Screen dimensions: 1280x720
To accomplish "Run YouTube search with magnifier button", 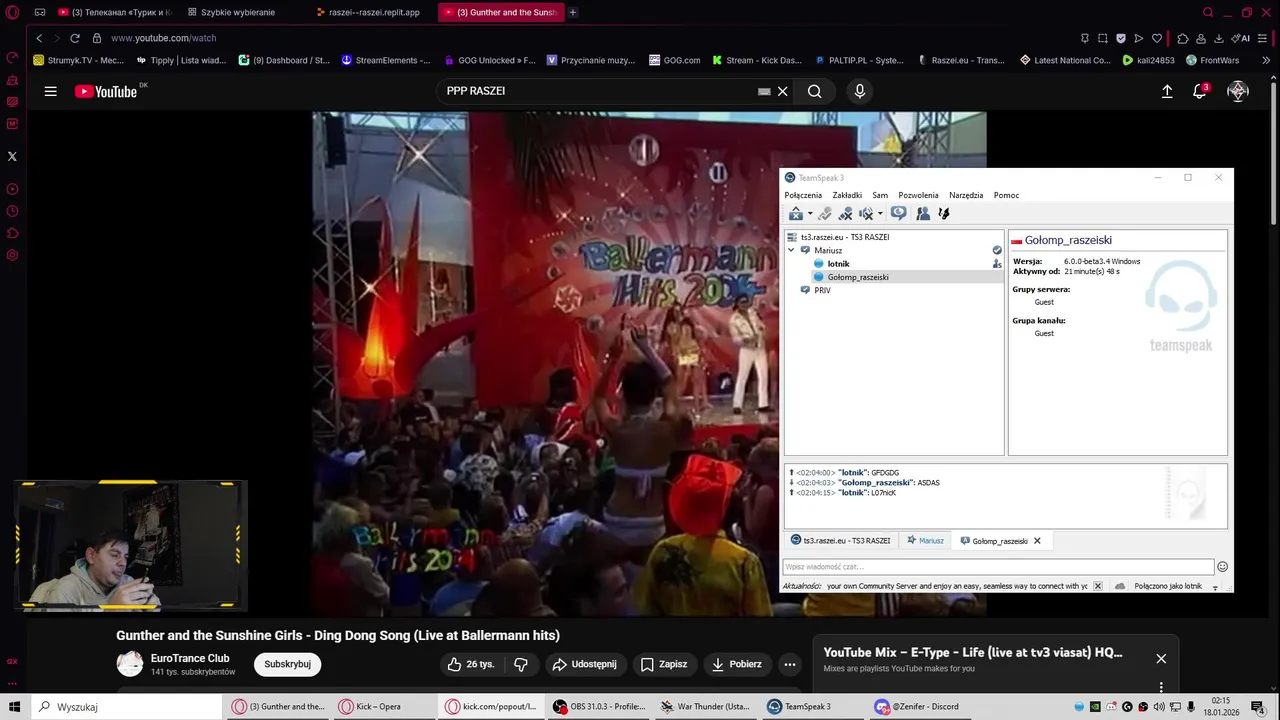I will click(815, 91).
